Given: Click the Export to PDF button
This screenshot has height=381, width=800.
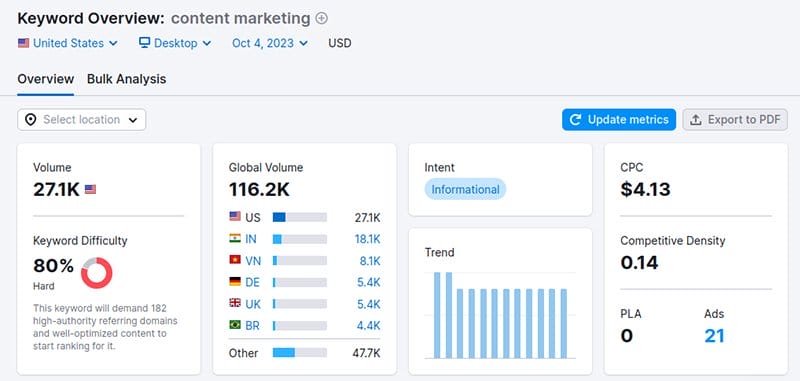Looking at the screenshot, I should click(x=735, y=119).
